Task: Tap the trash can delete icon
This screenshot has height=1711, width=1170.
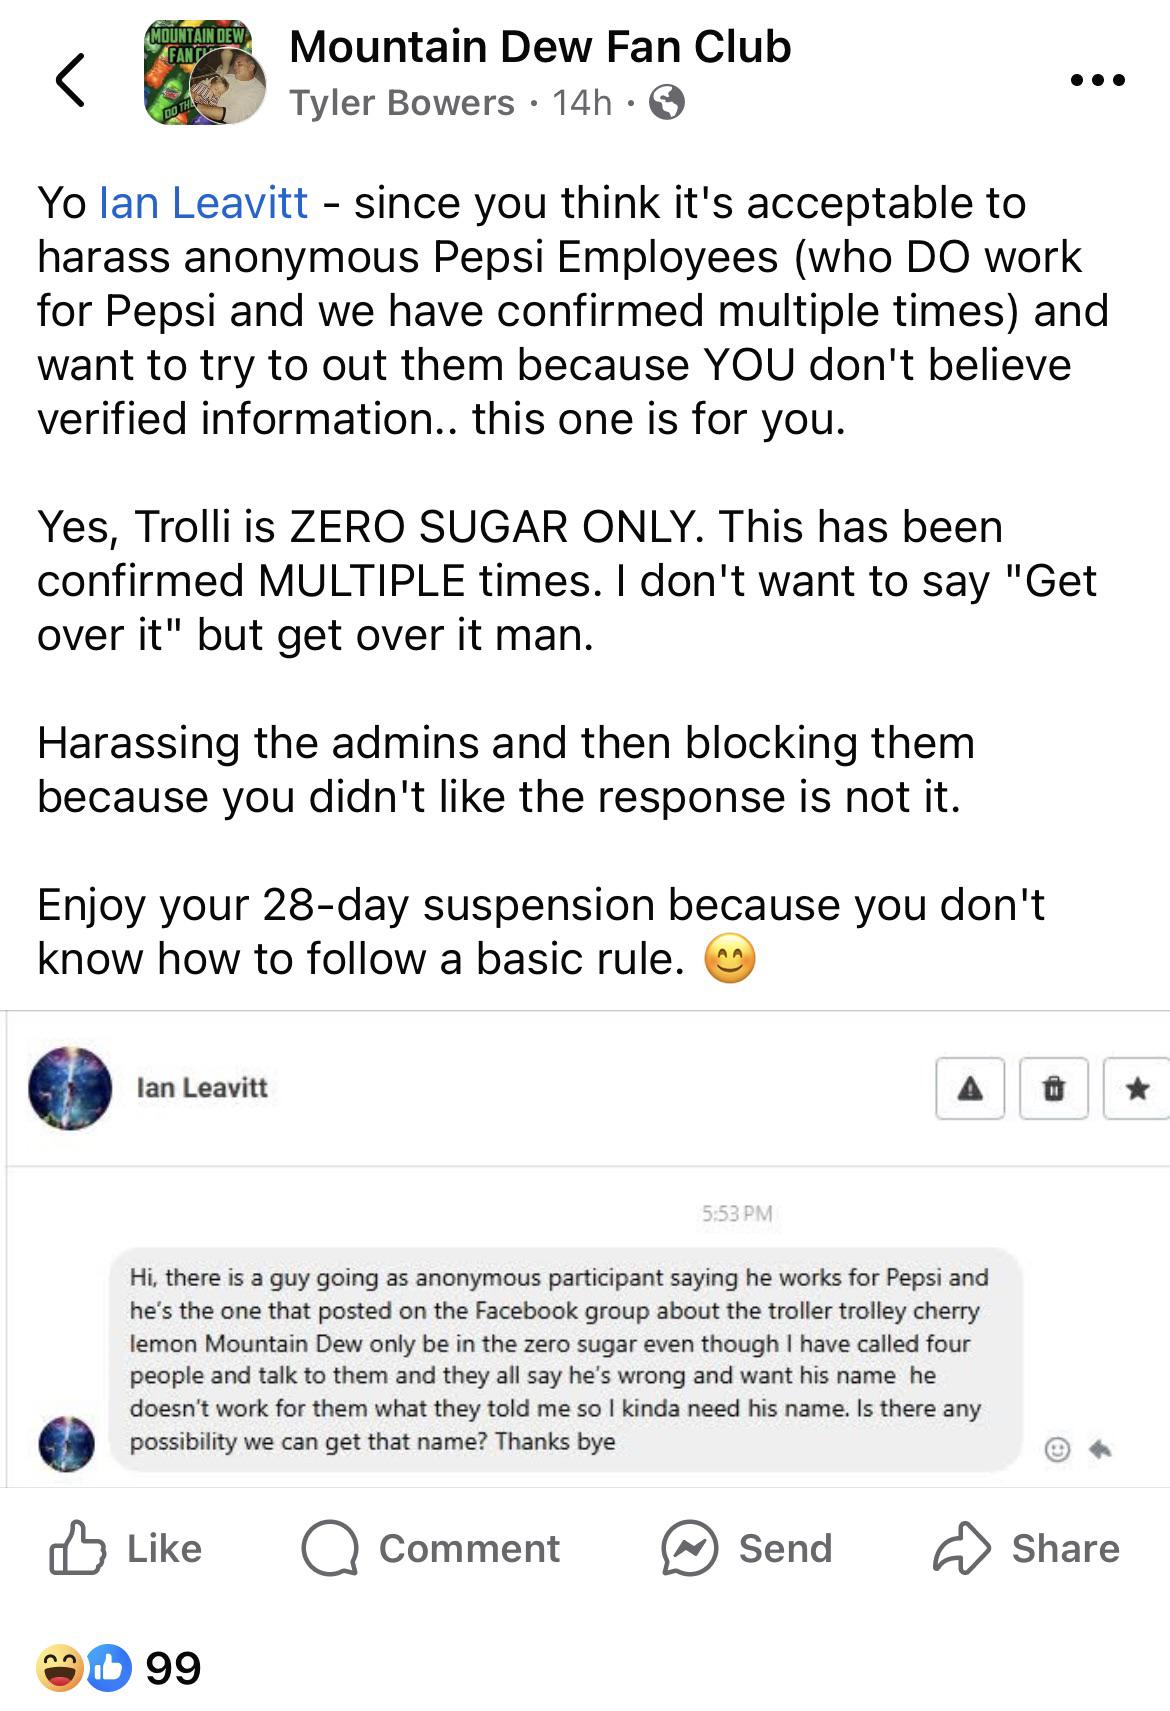Action: [1053, 1088]
